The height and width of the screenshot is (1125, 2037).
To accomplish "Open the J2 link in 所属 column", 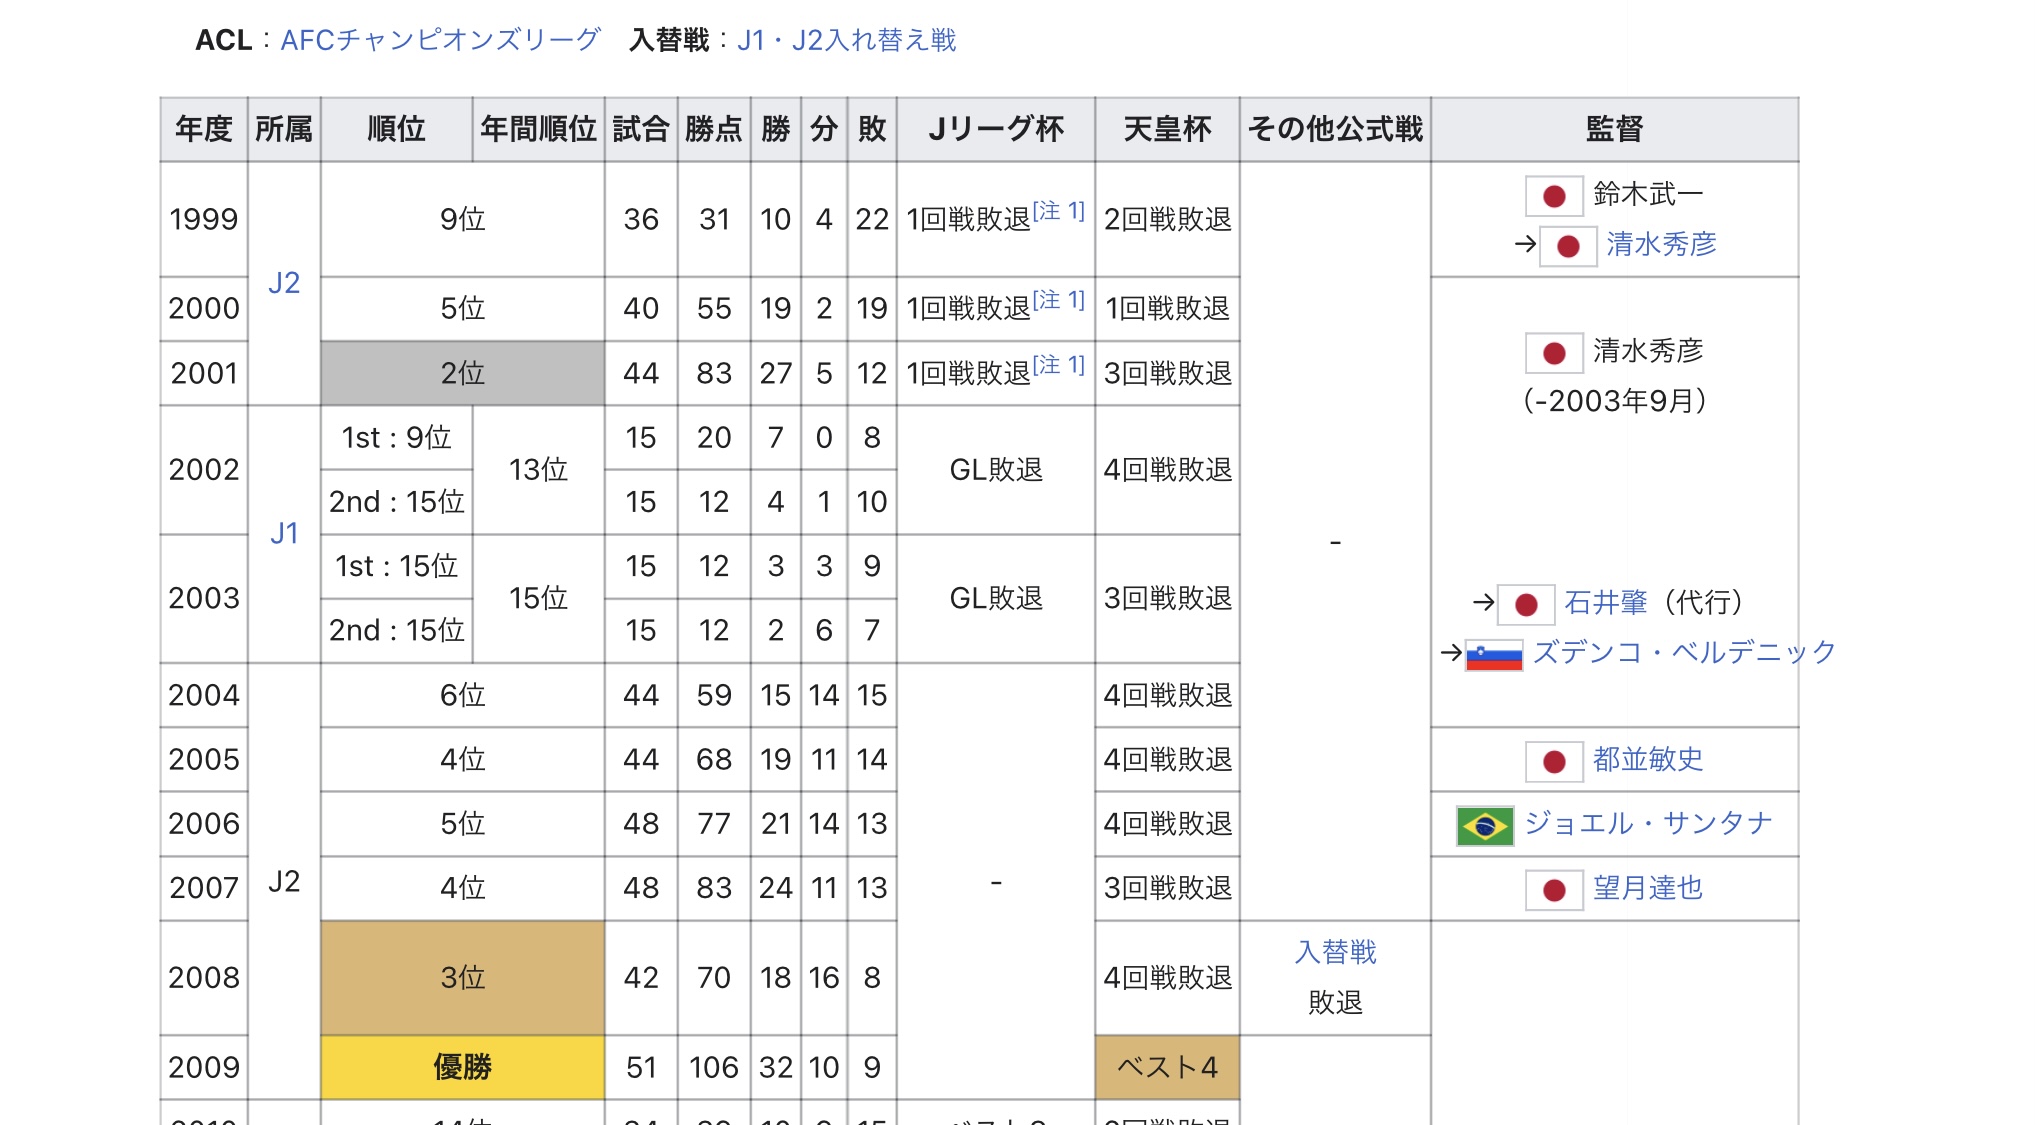I will (284, 283).
